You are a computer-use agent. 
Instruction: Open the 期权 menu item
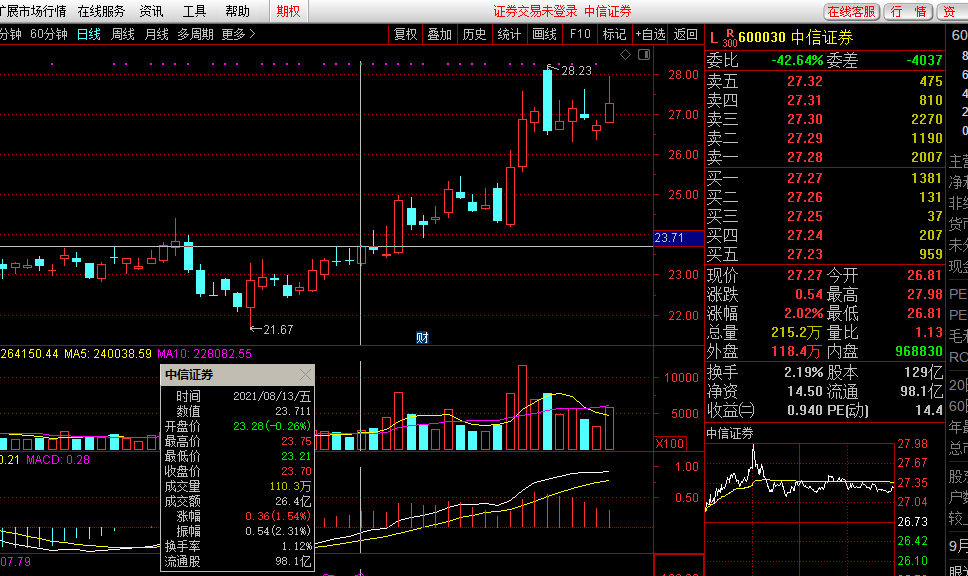[x=288, y=11]
